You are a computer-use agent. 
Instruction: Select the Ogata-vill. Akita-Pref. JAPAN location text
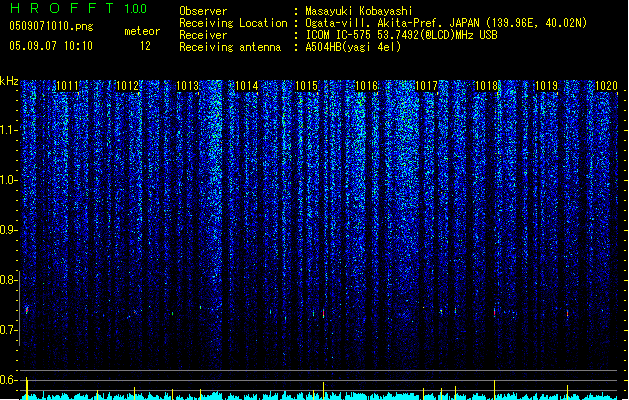(446, 23)
